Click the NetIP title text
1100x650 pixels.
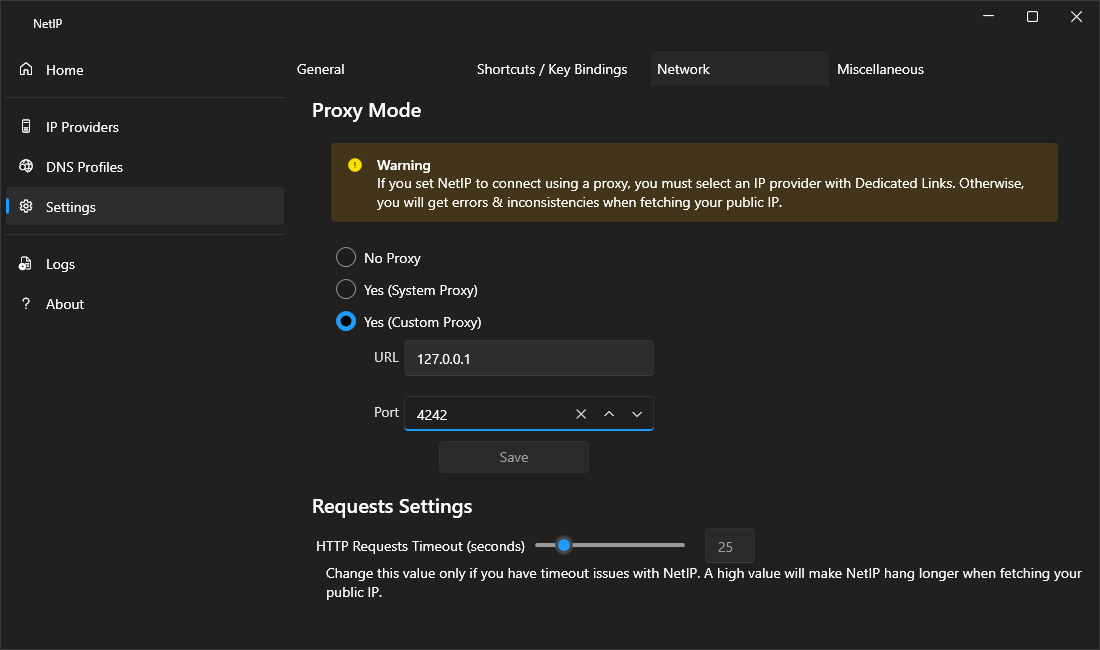[x=48, y=24]
